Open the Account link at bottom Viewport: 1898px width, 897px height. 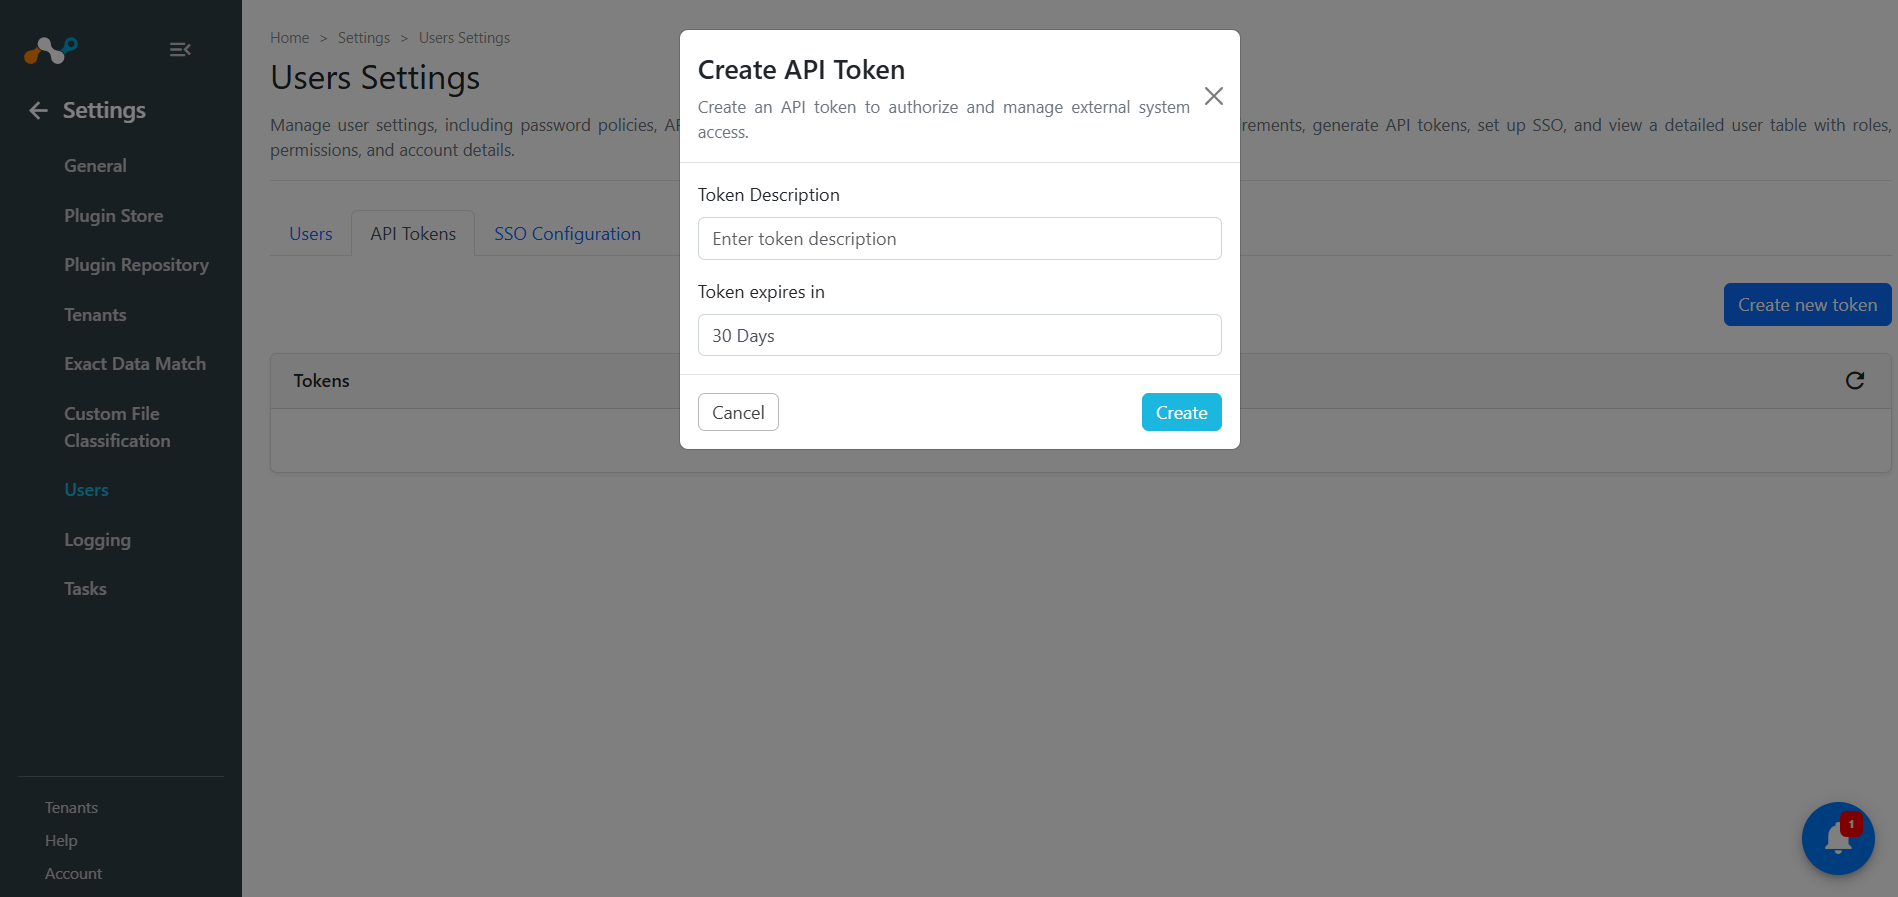(73, 874)
